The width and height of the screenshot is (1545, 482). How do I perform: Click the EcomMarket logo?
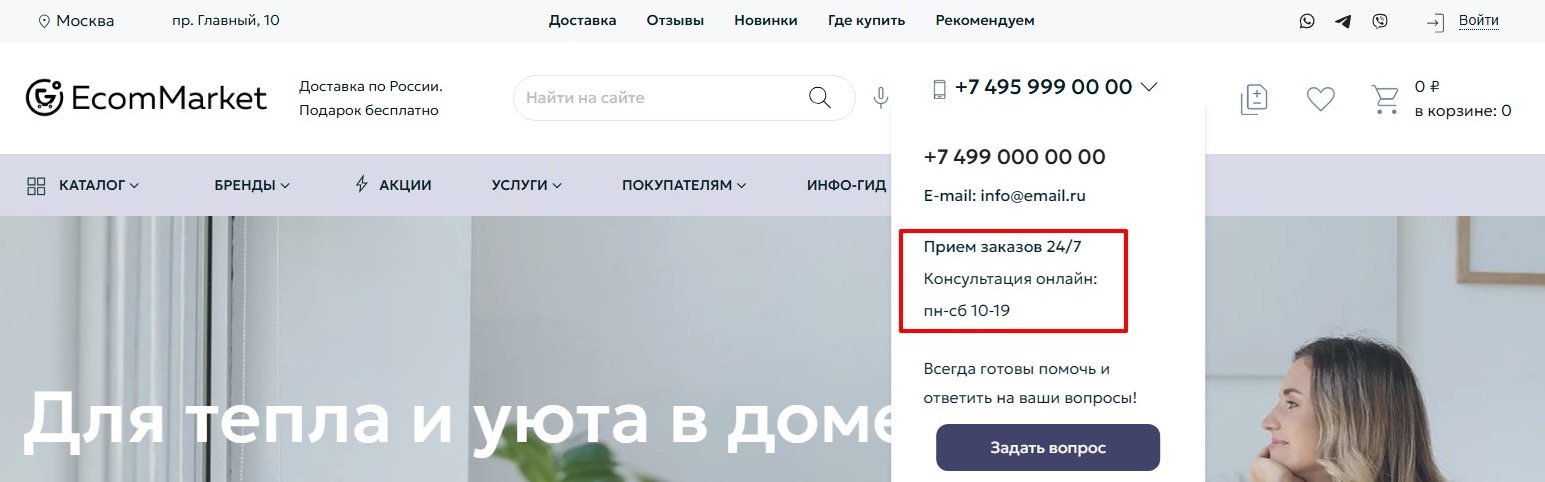(146, 97)
